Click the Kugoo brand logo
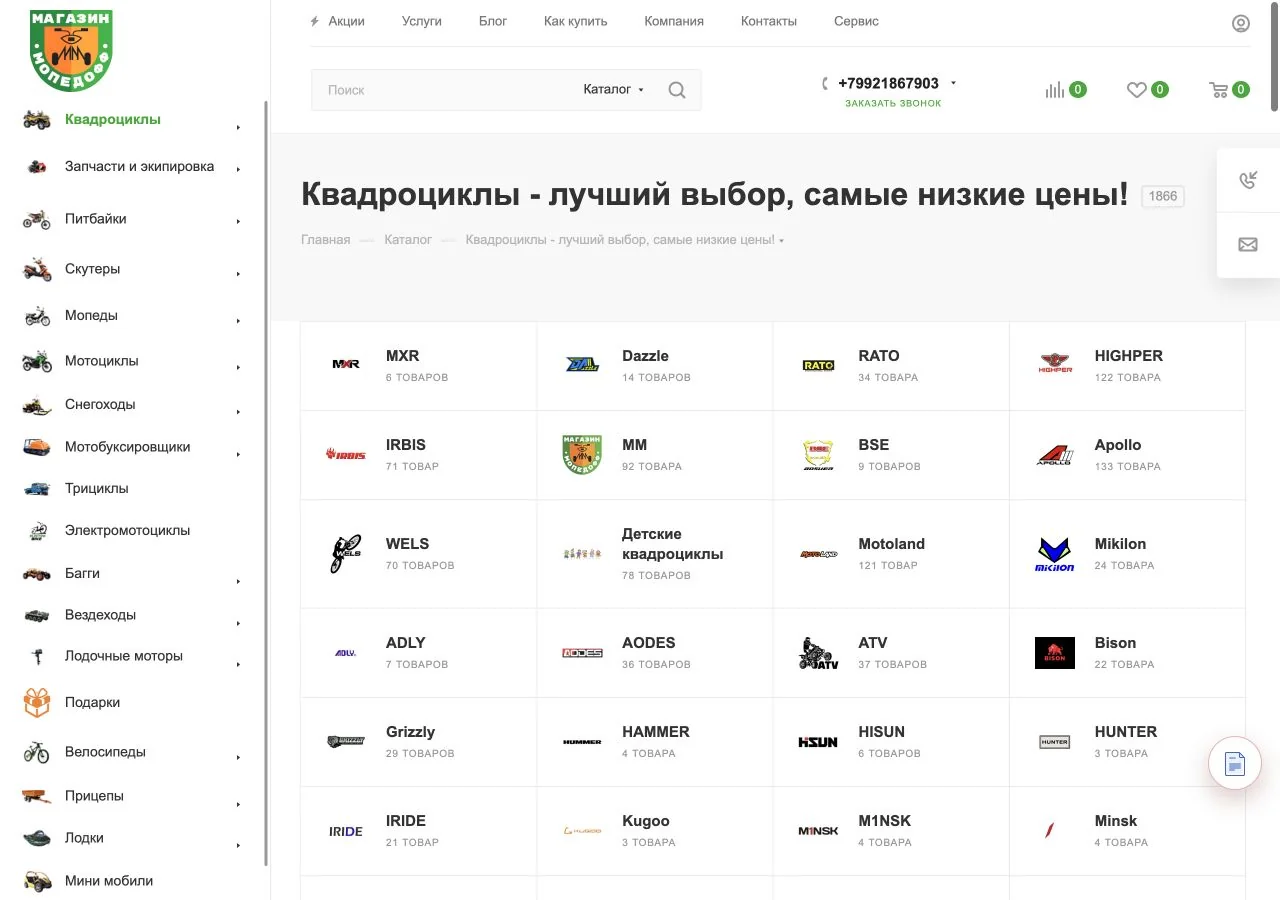The width and height of the screenshot is (1280, 900). coord(582,831)
